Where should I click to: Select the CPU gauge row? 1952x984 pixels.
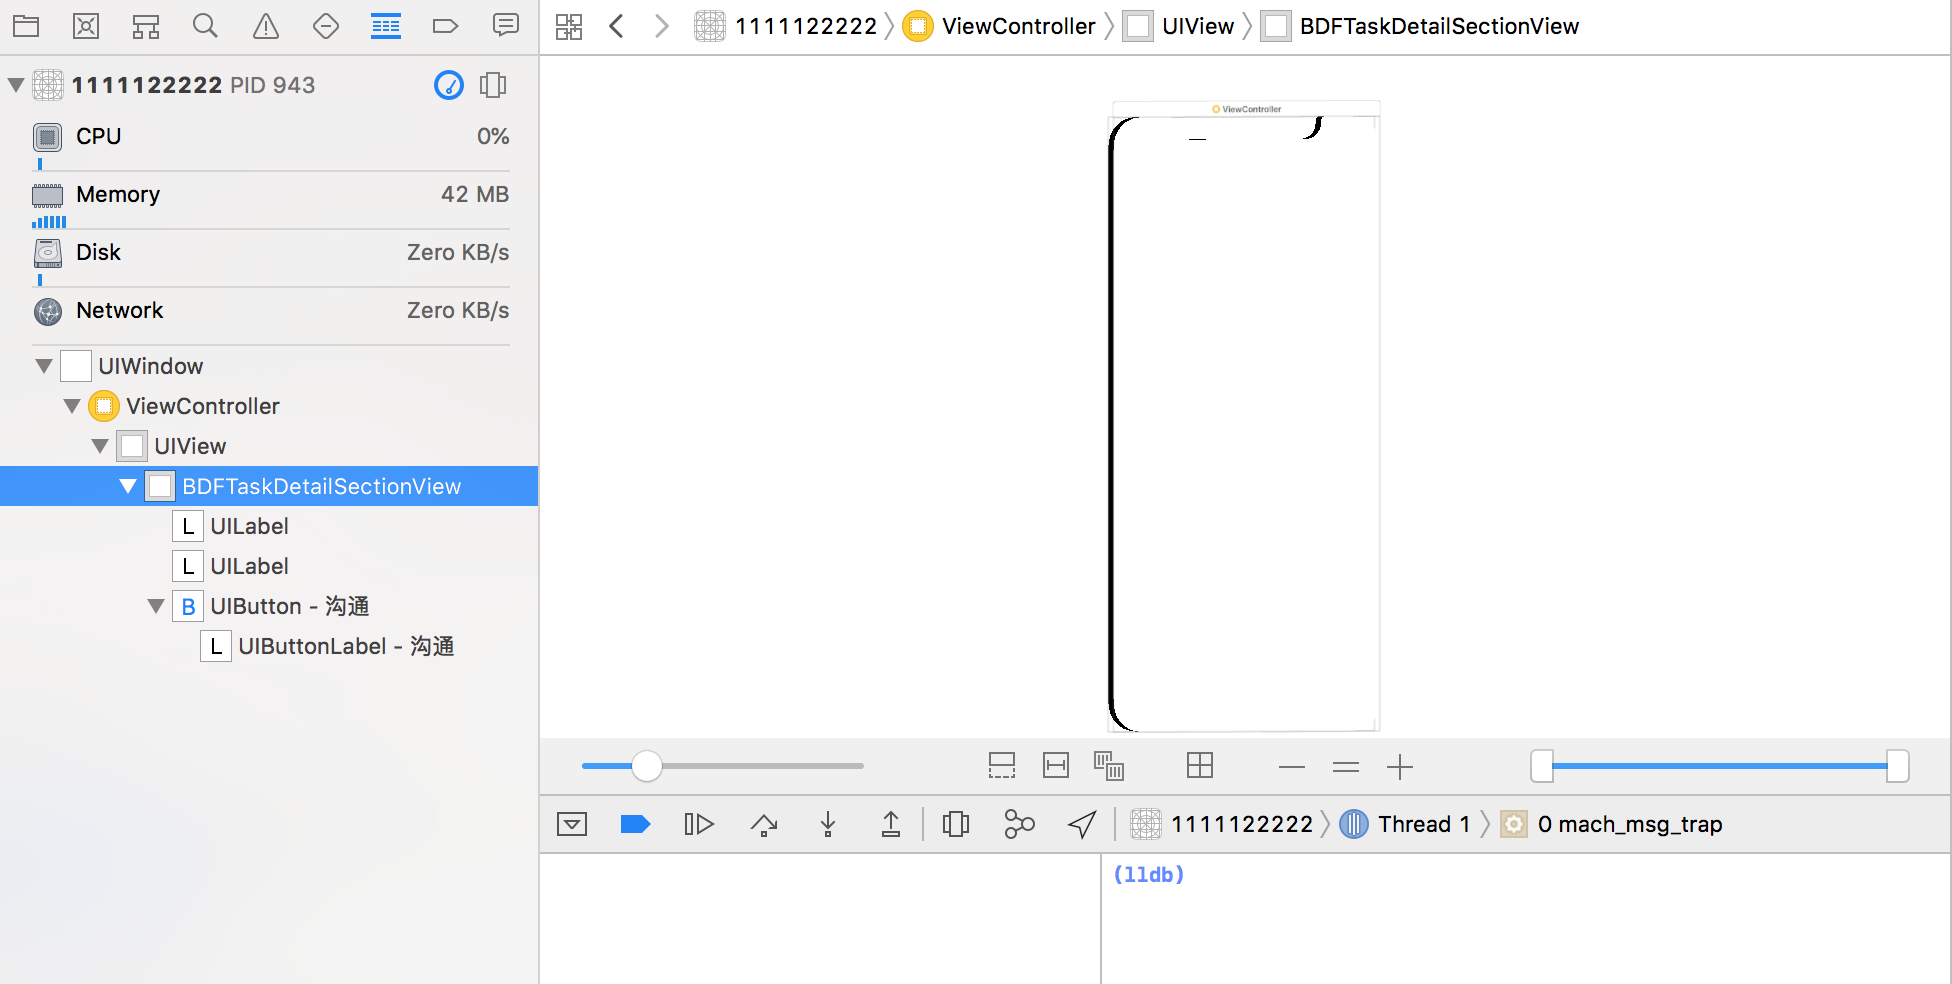(x=270, y=137)
